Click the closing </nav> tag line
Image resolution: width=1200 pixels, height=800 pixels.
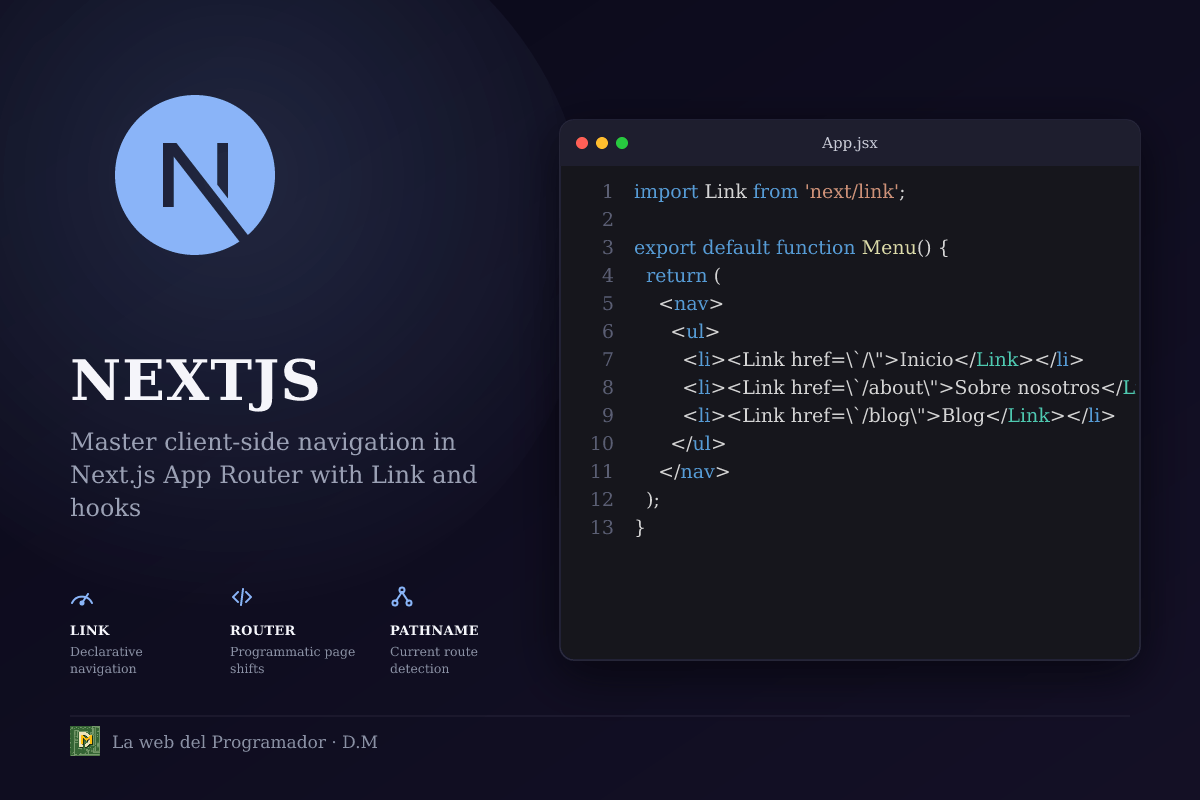(694, 471)
